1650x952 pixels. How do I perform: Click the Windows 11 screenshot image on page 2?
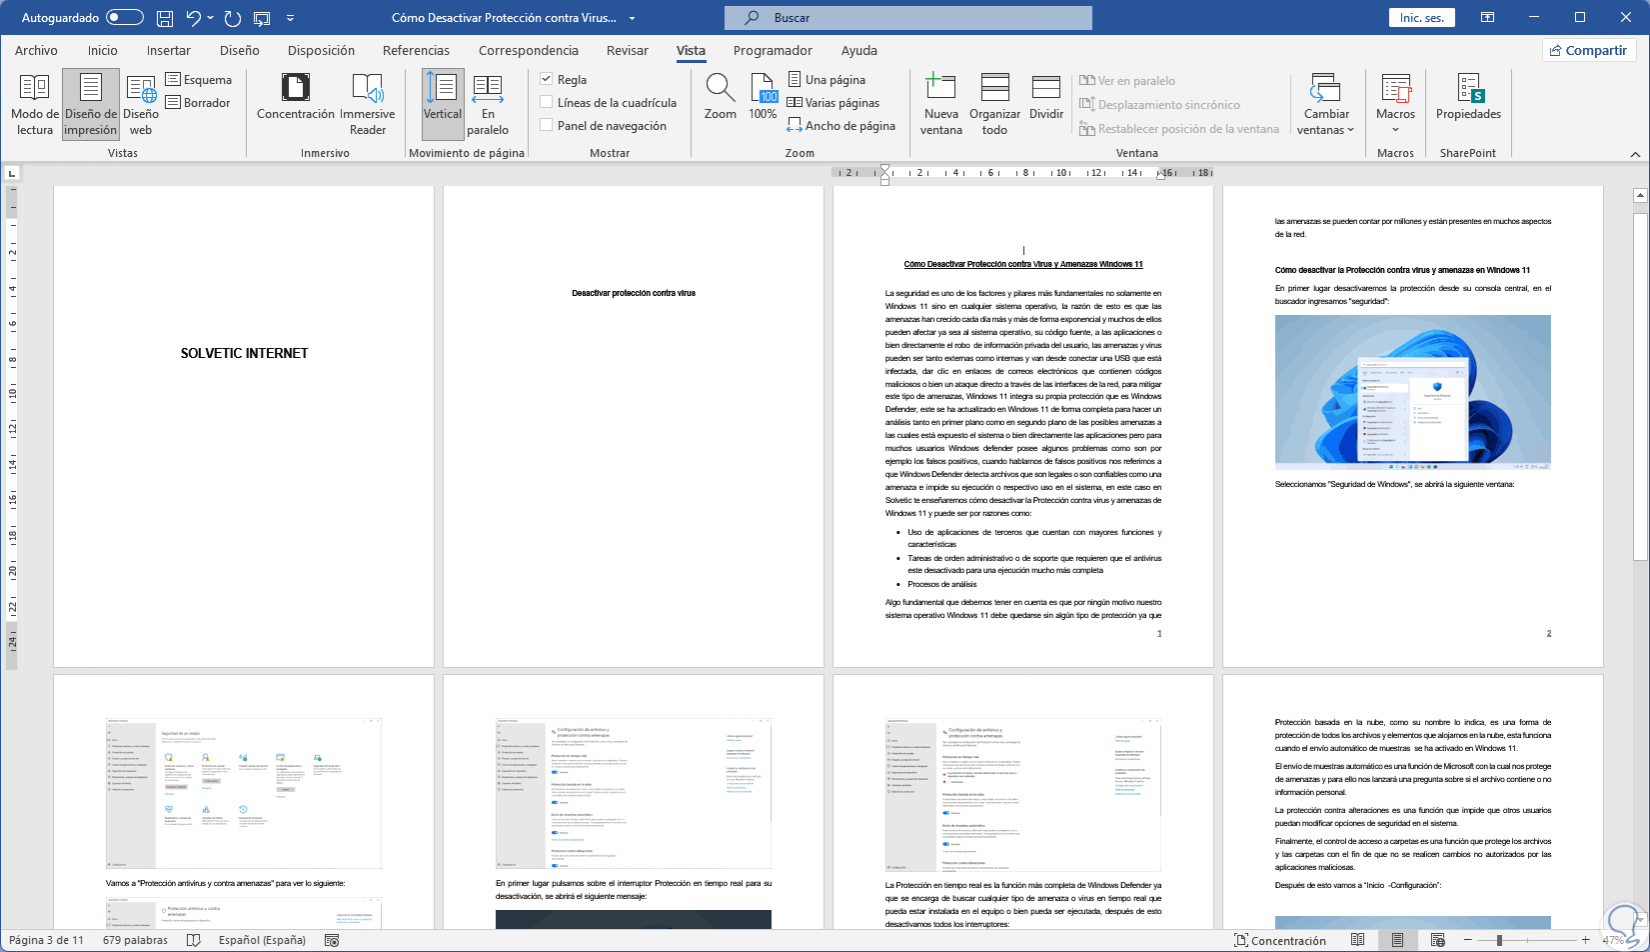[x=1412, y=392]
